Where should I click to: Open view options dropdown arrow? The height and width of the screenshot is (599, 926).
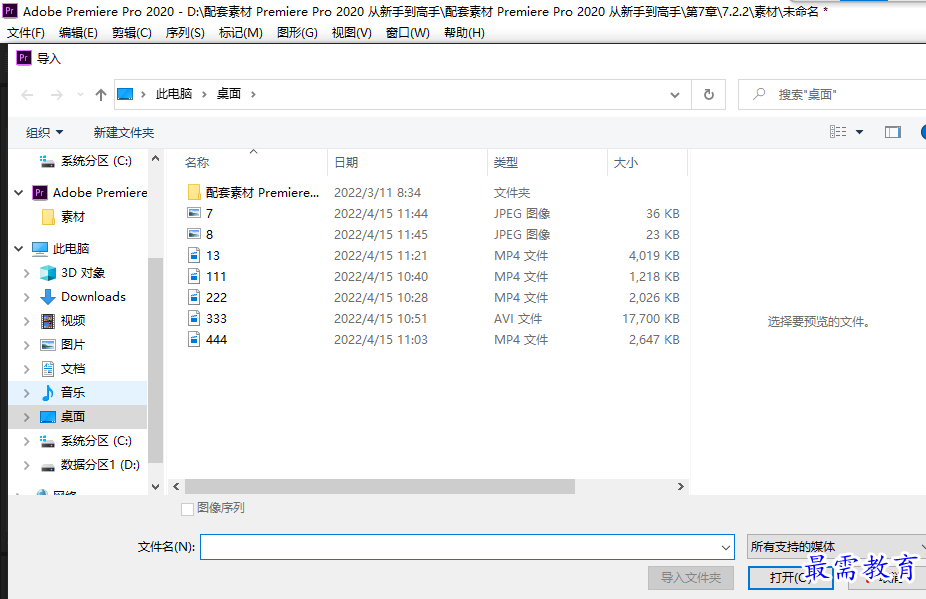pyautogui.click(x=859, y=132)
